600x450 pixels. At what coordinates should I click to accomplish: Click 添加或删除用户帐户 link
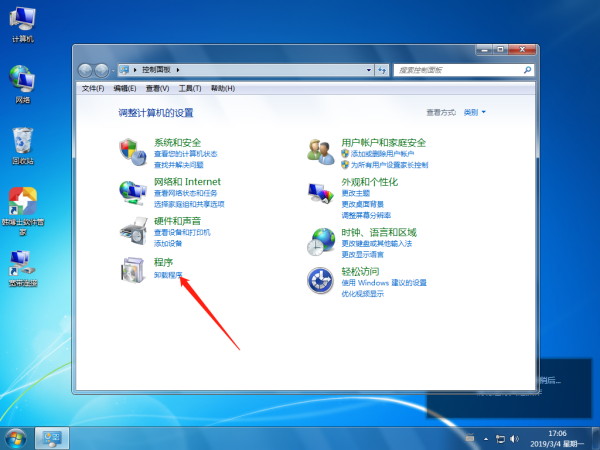click(x=382, y=154)
